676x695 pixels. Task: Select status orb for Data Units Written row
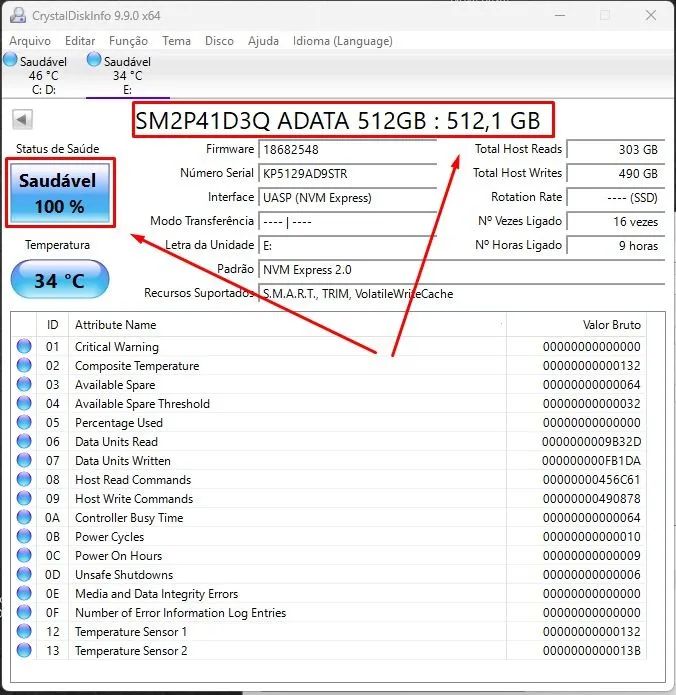(24, 461)
